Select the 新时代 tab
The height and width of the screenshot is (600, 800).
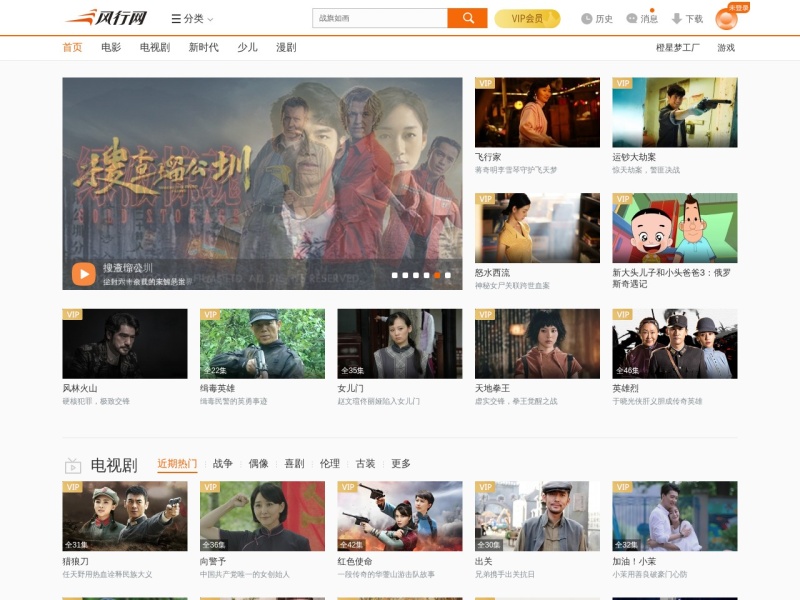pos(204,47)
